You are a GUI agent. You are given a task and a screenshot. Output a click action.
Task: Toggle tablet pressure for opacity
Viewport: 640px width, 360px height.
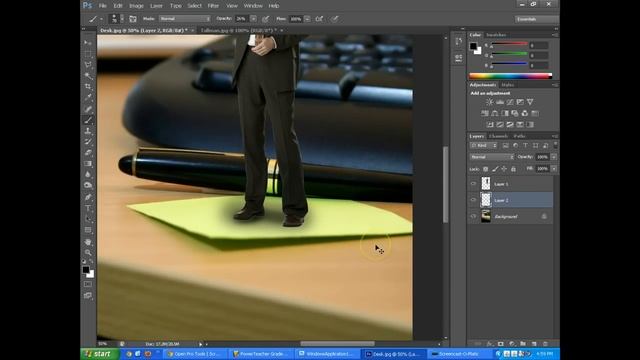(266, 19)
